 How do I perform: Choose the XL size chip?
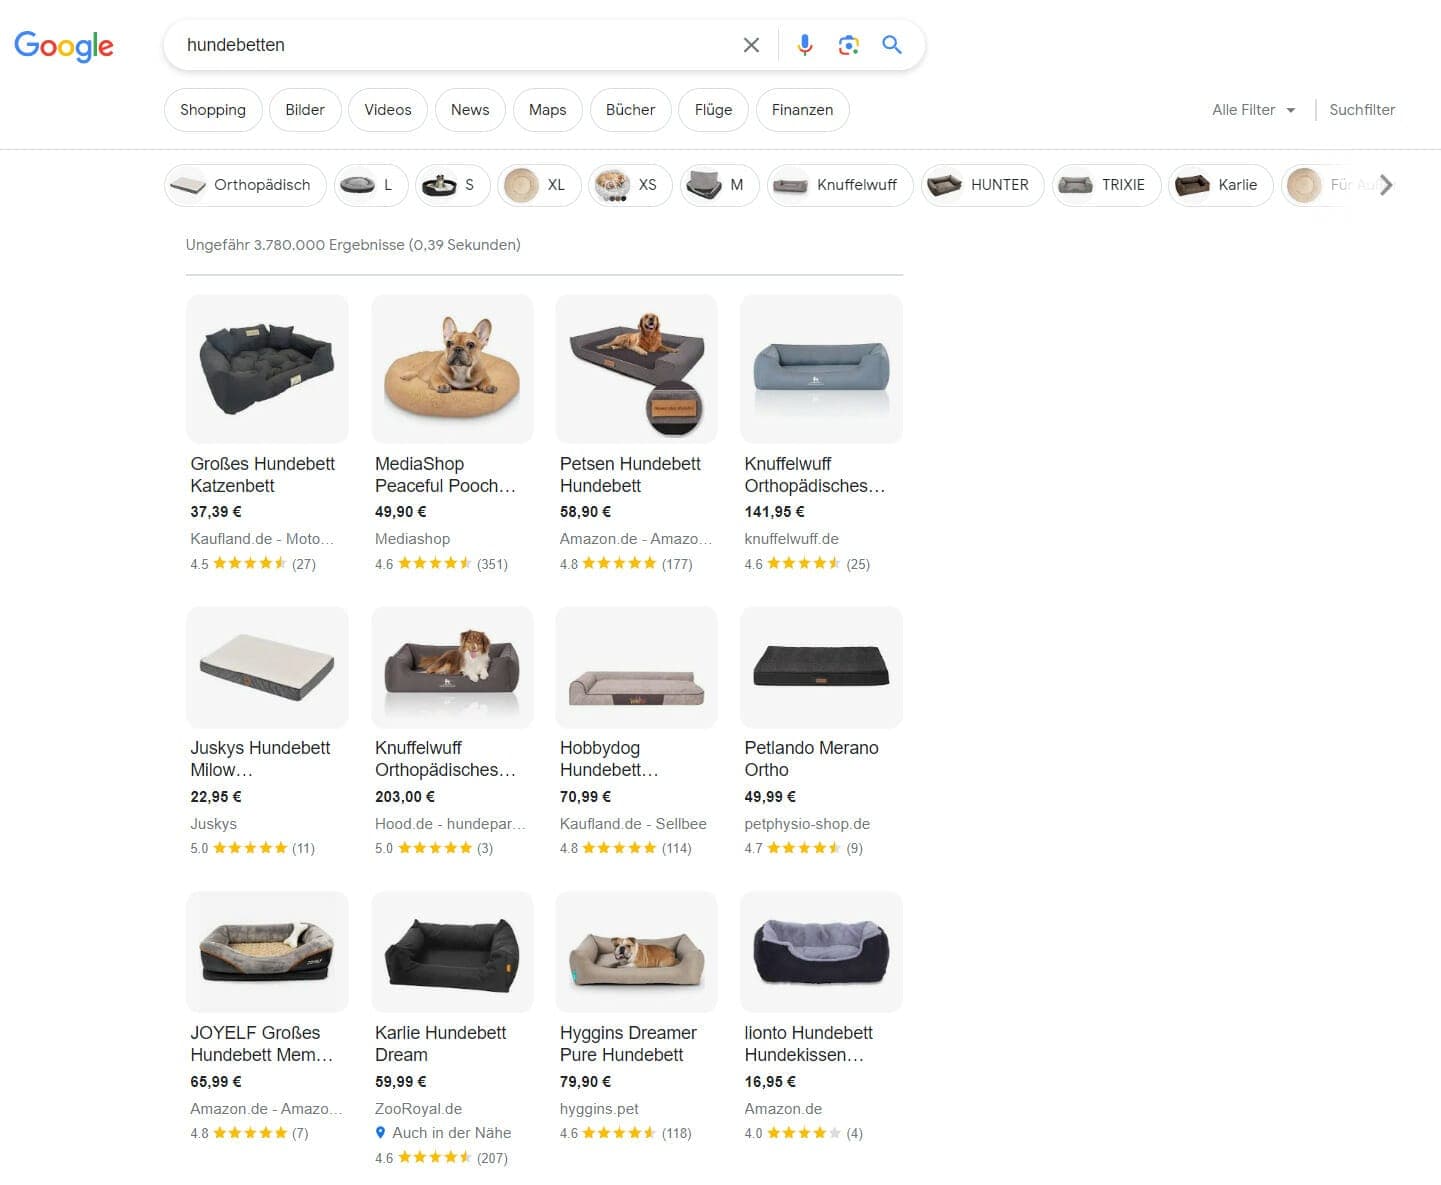[539, 185]
